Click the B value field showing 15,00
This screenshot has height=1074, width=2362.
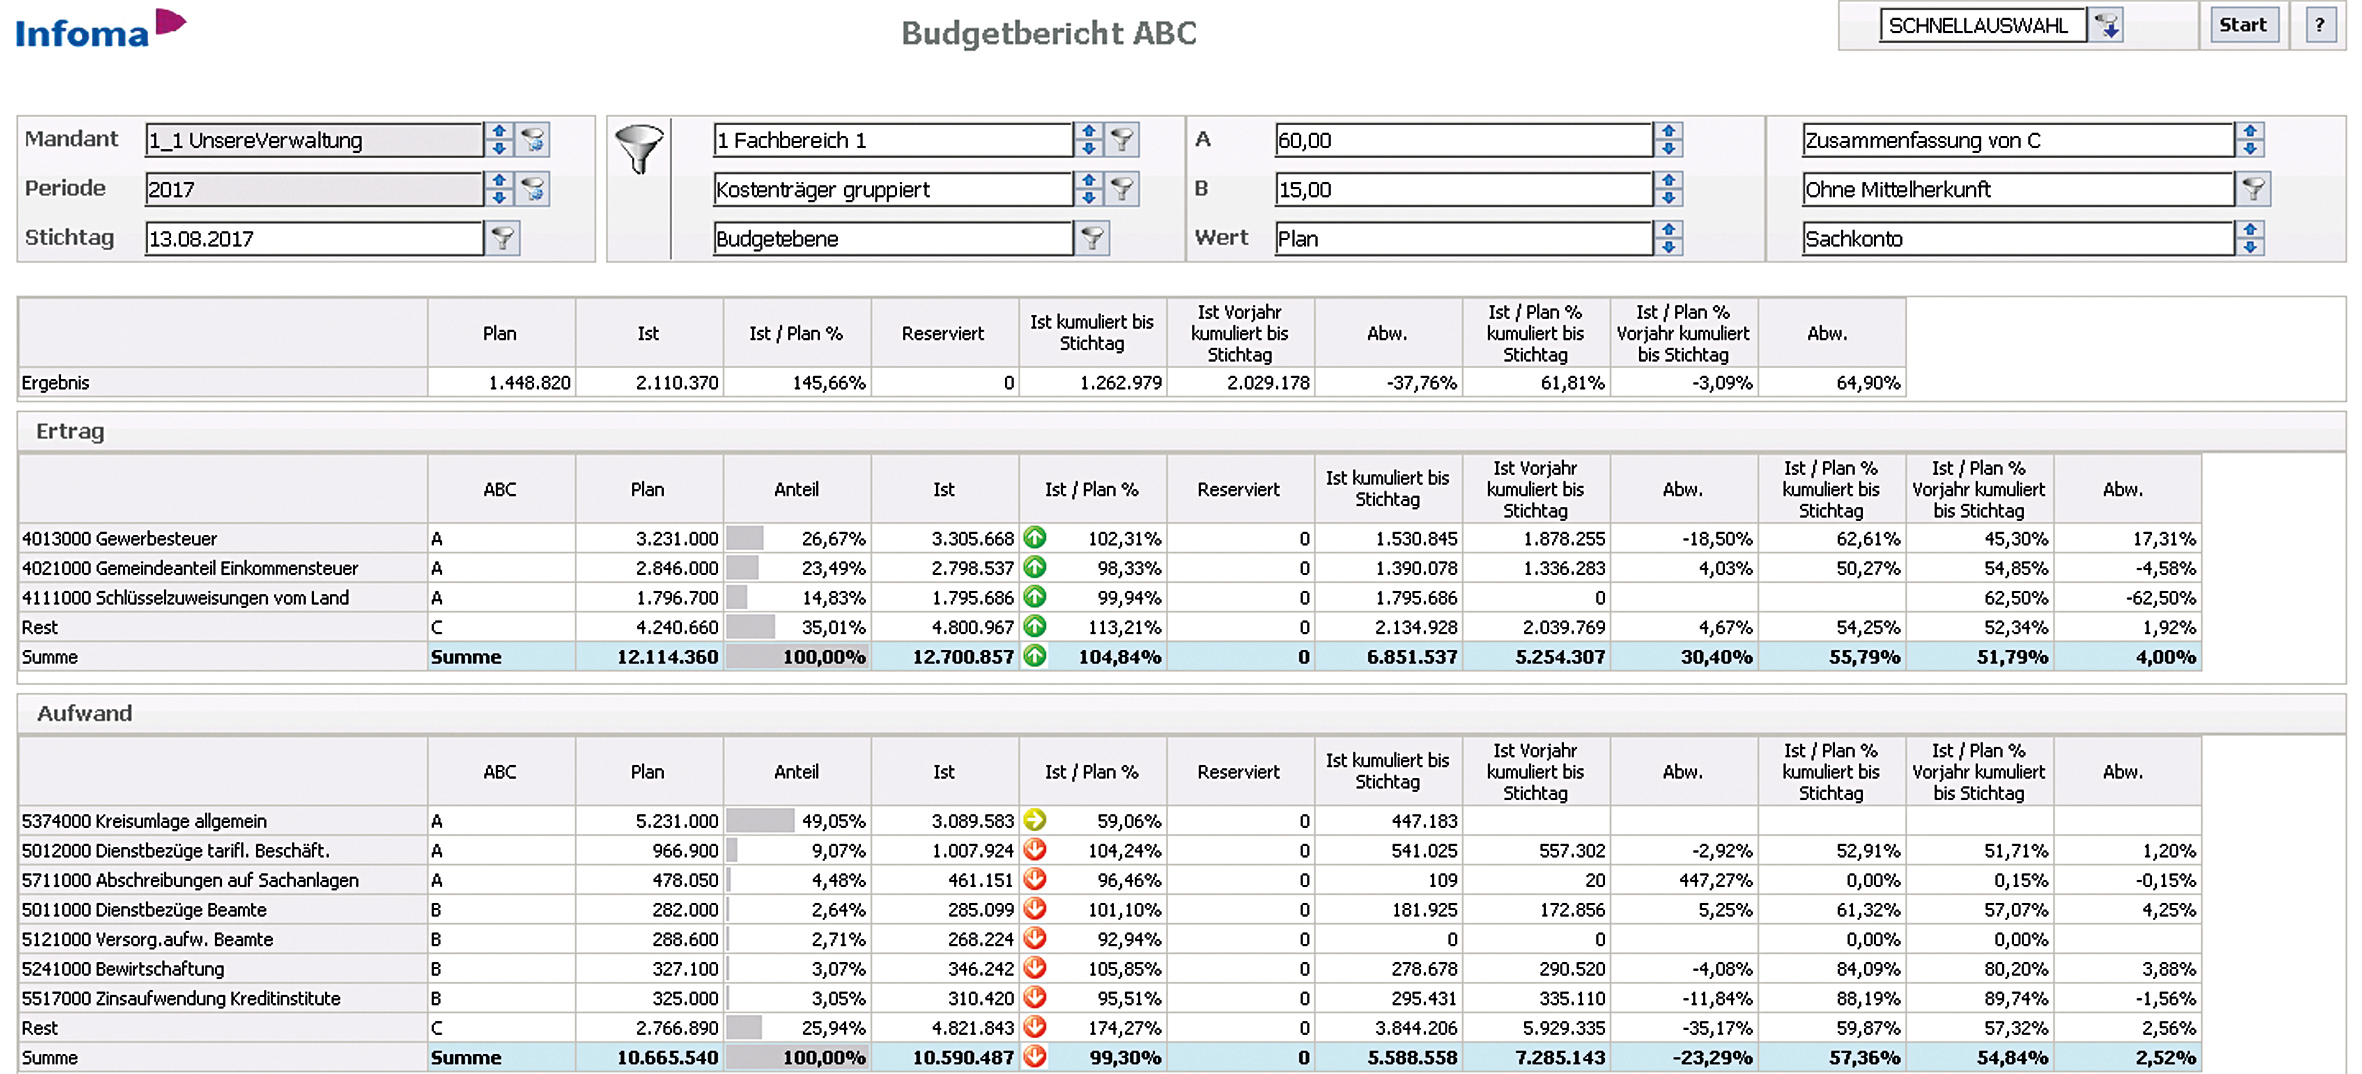click(x=1462, y=189)
